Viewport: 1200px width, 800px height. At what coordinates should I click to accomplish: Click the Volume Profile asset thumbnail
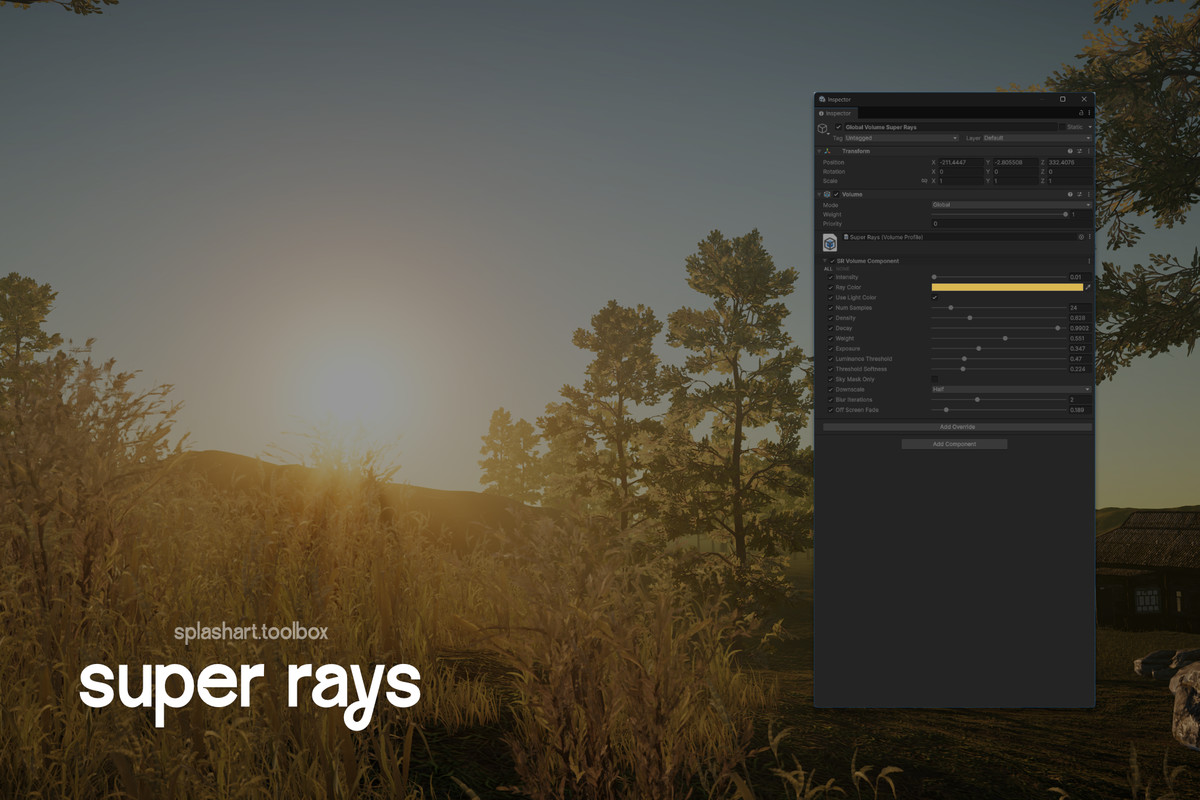click(x=830, y=243)
